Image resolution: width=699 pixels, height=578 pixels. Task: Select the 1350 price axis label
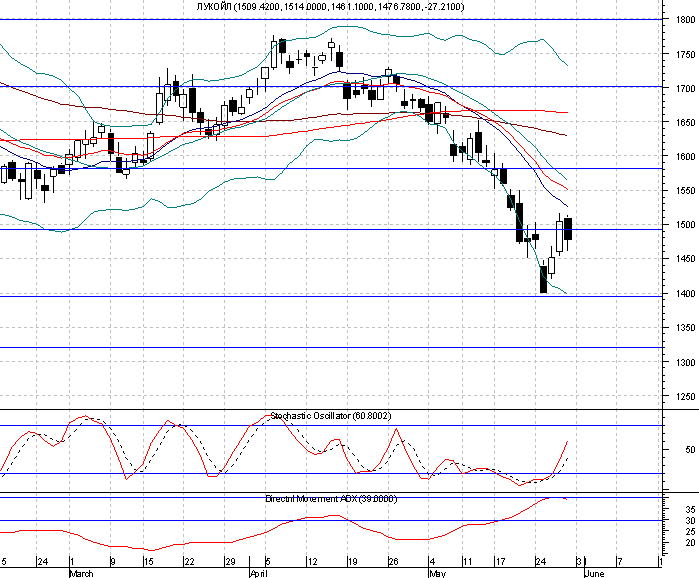coord(685,328)
